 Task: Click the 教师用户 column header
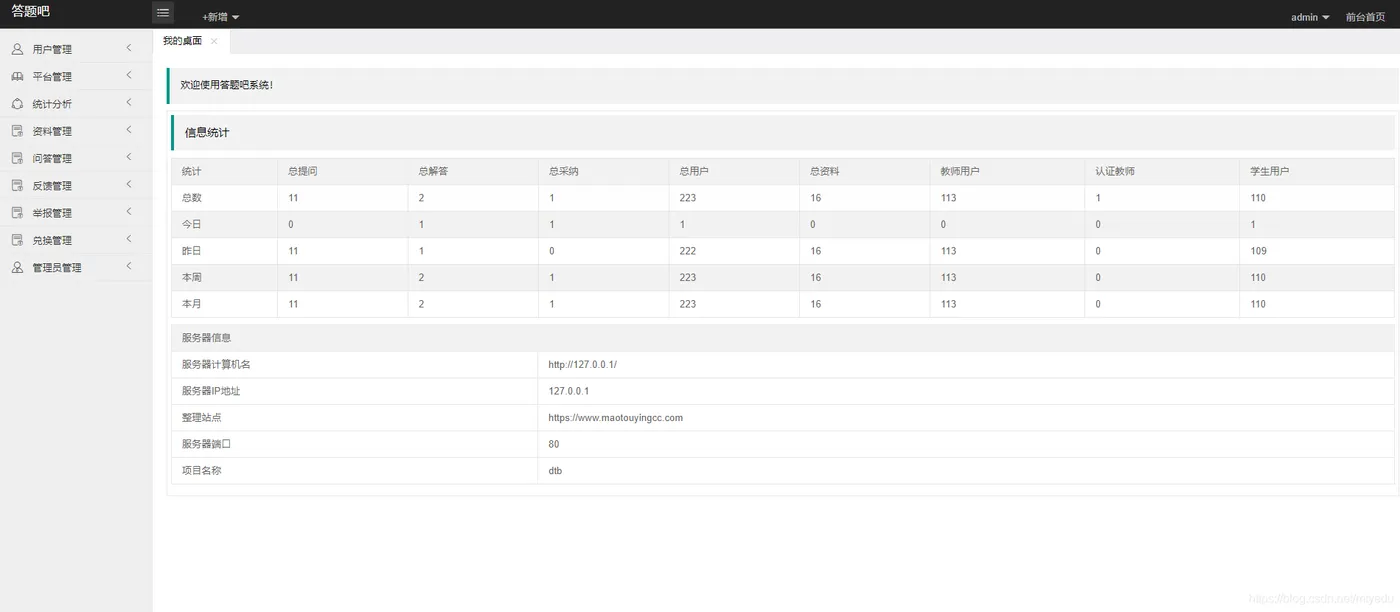960,171
